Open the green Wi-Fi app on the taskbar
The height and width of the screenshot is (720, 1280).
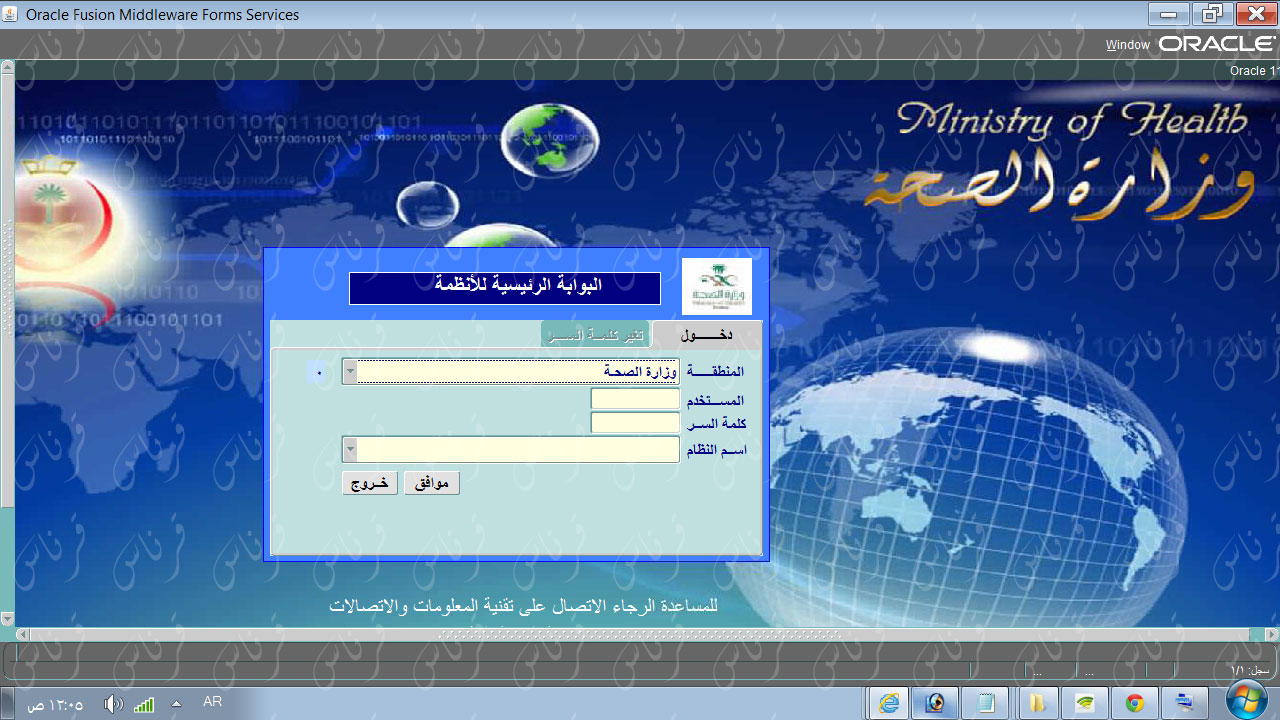pos(1085,703)
